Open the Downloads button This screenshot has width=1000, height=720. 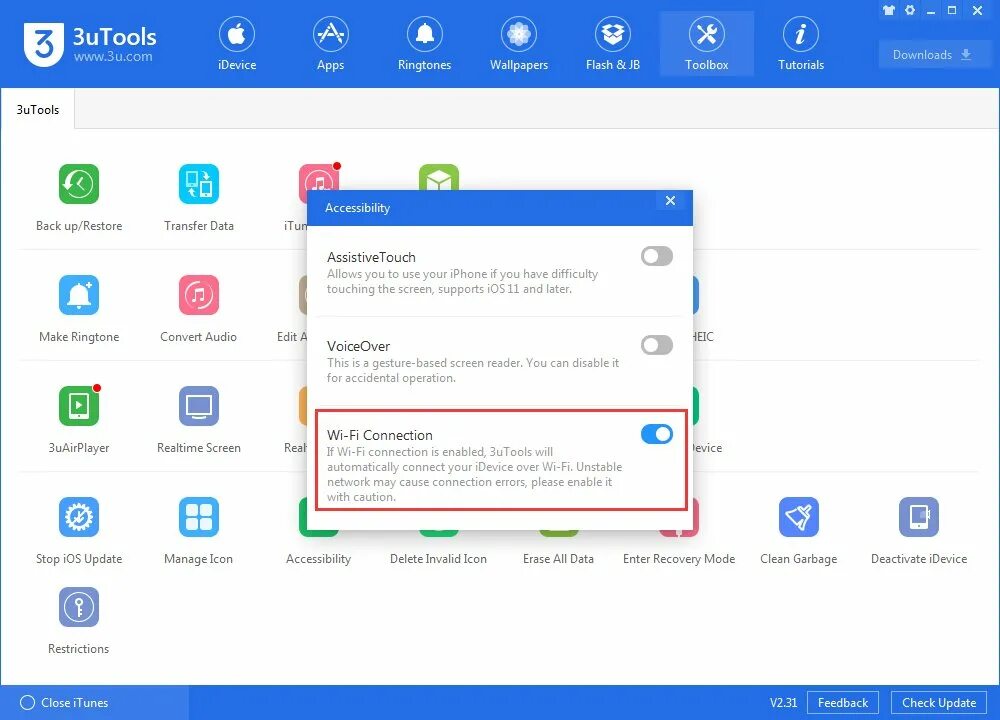pos(933,55)
